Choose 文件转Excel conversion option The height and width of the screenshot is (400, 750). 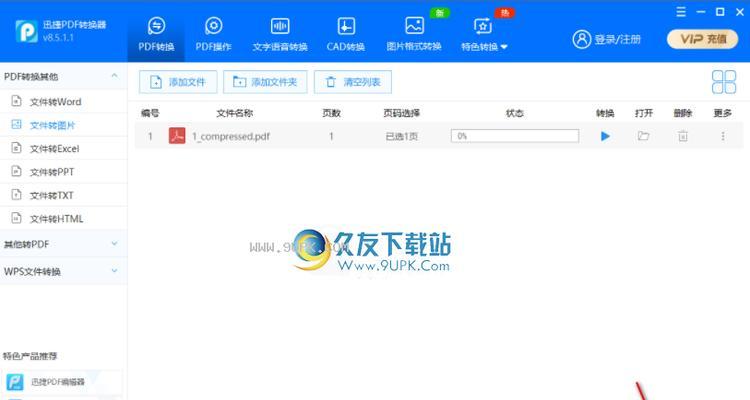tap(63, 148)
